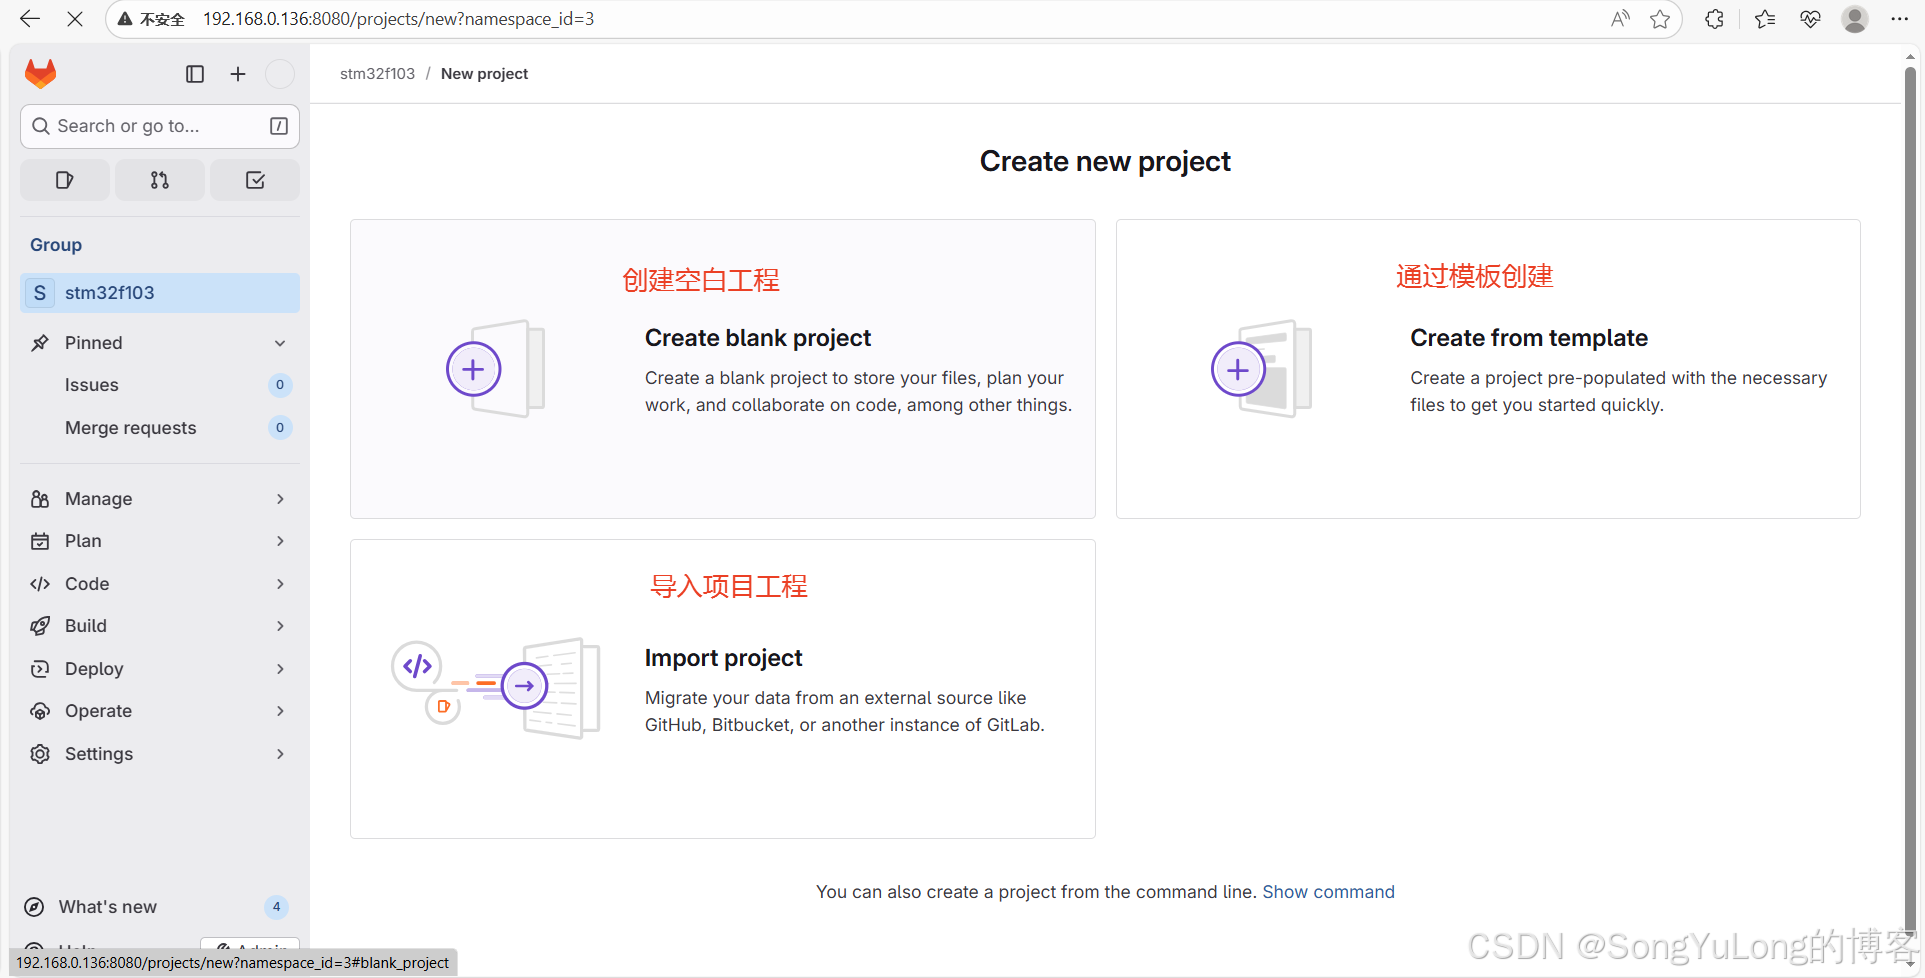Click the Merge requests count badge
Viewport: 1925px width, 978px height.
point(280,428)
